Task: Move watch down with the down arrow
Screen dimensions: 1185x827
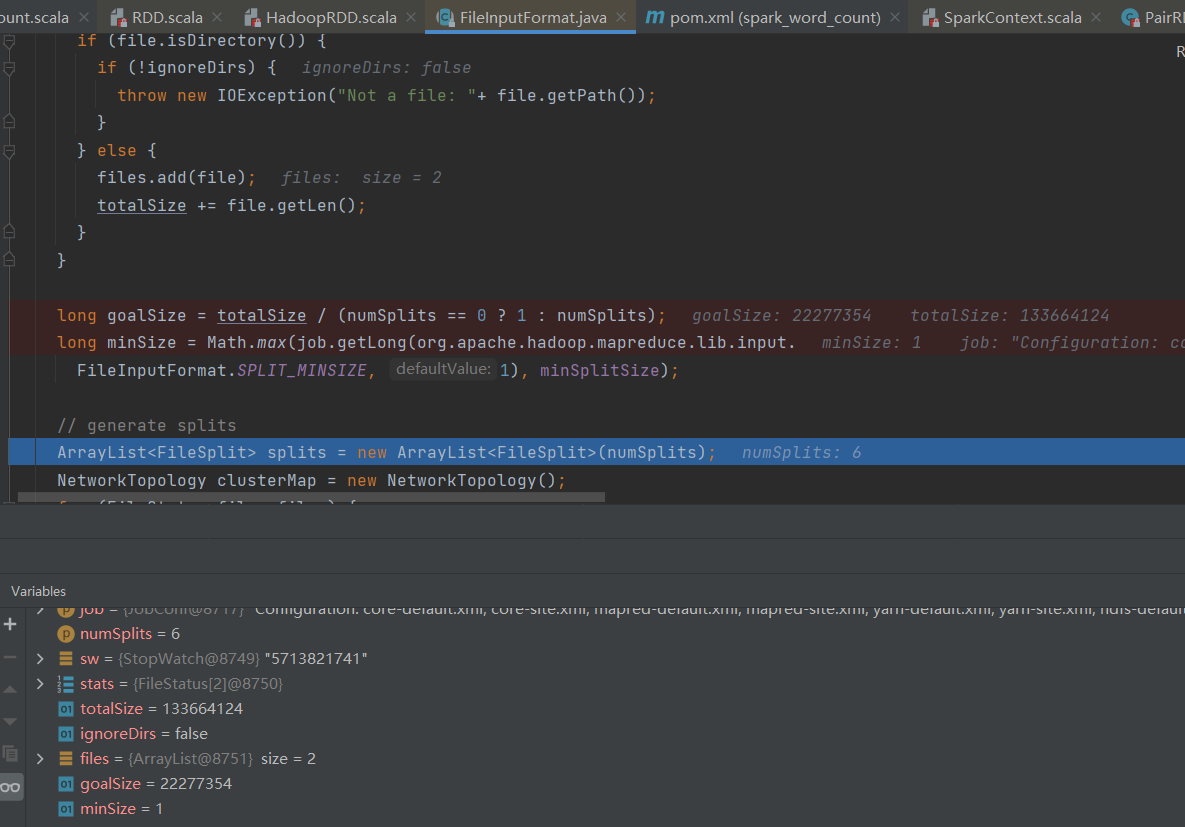Action: (10, 722)
